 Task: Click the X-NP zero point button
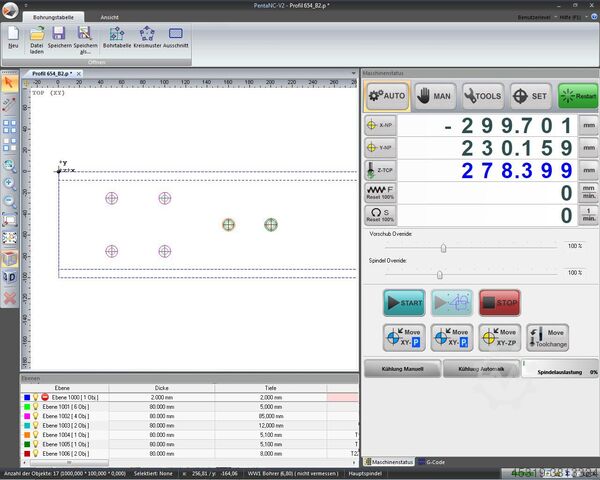coord(380,127)
